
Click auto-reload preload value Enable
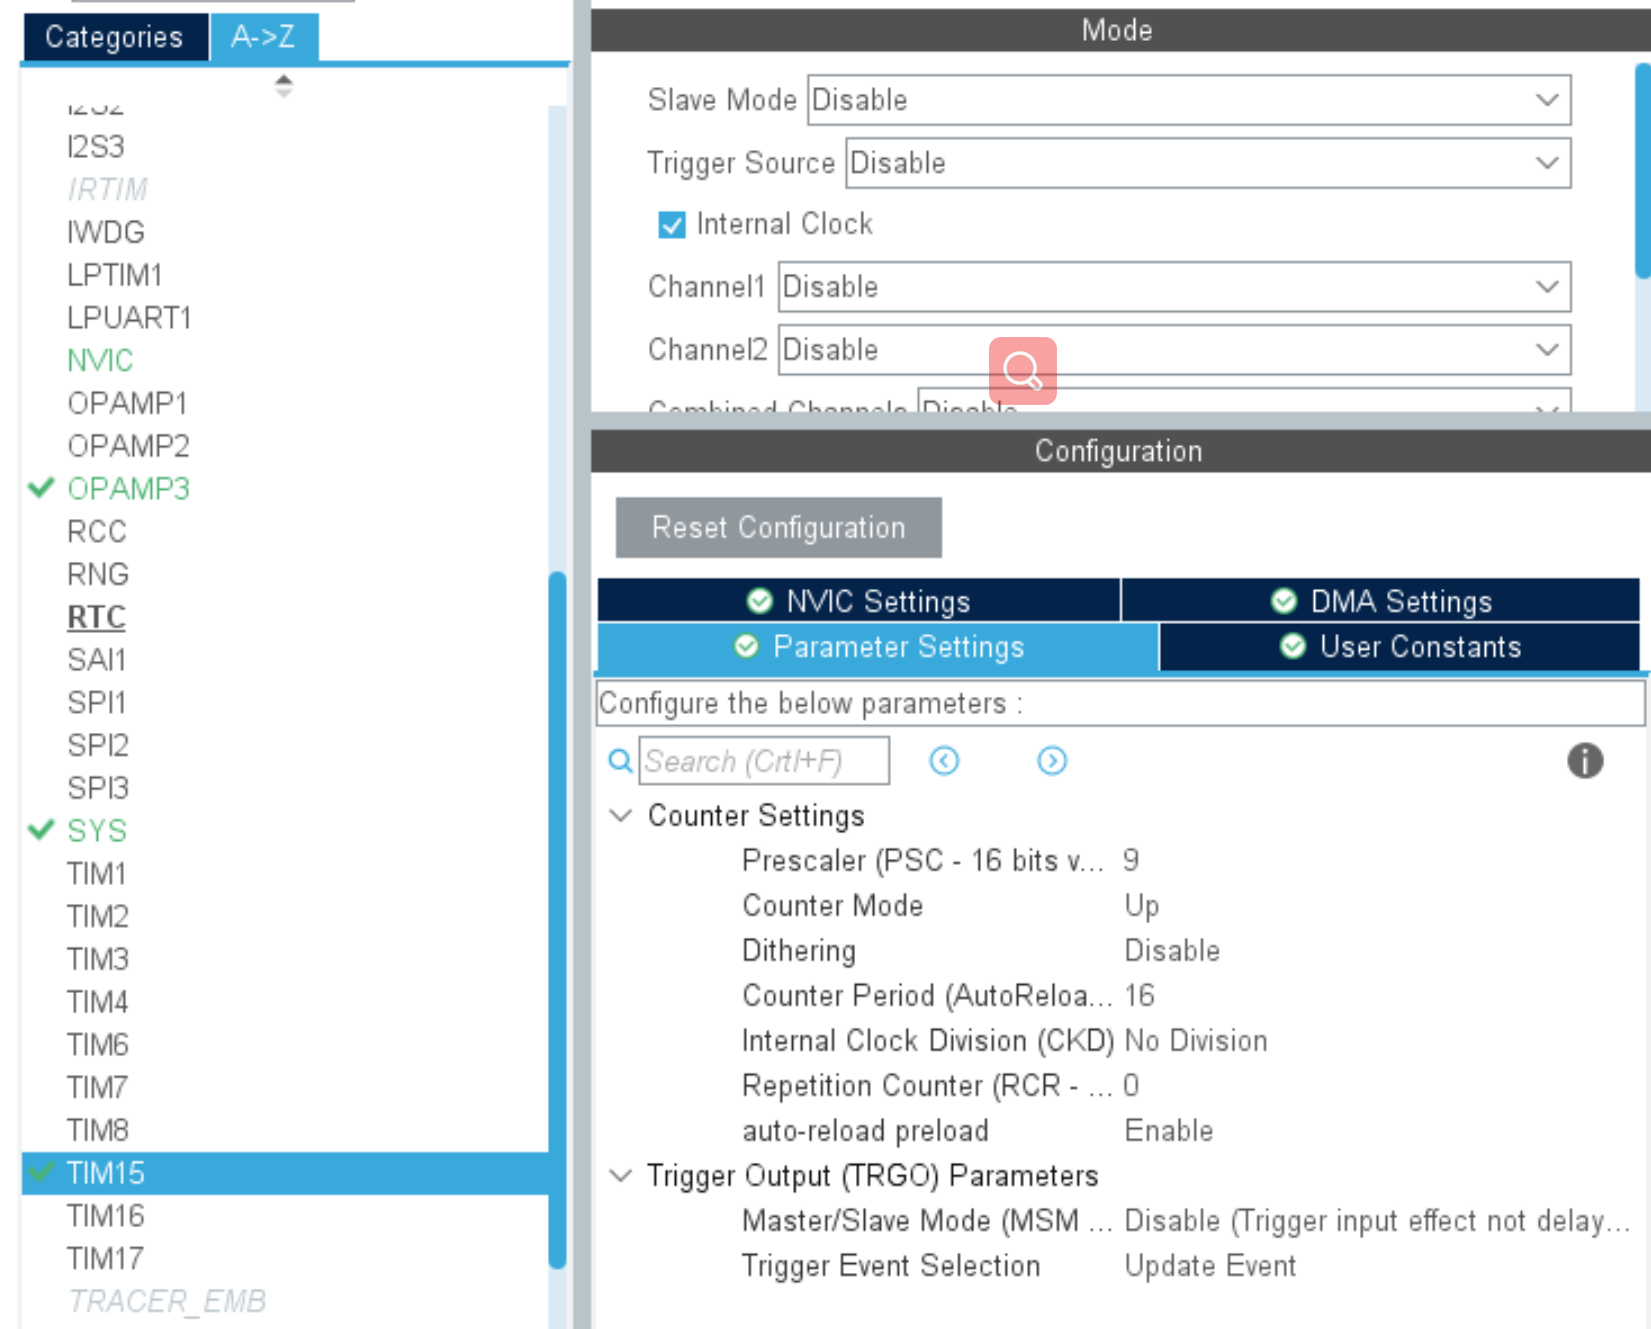coord(1169,1130)
